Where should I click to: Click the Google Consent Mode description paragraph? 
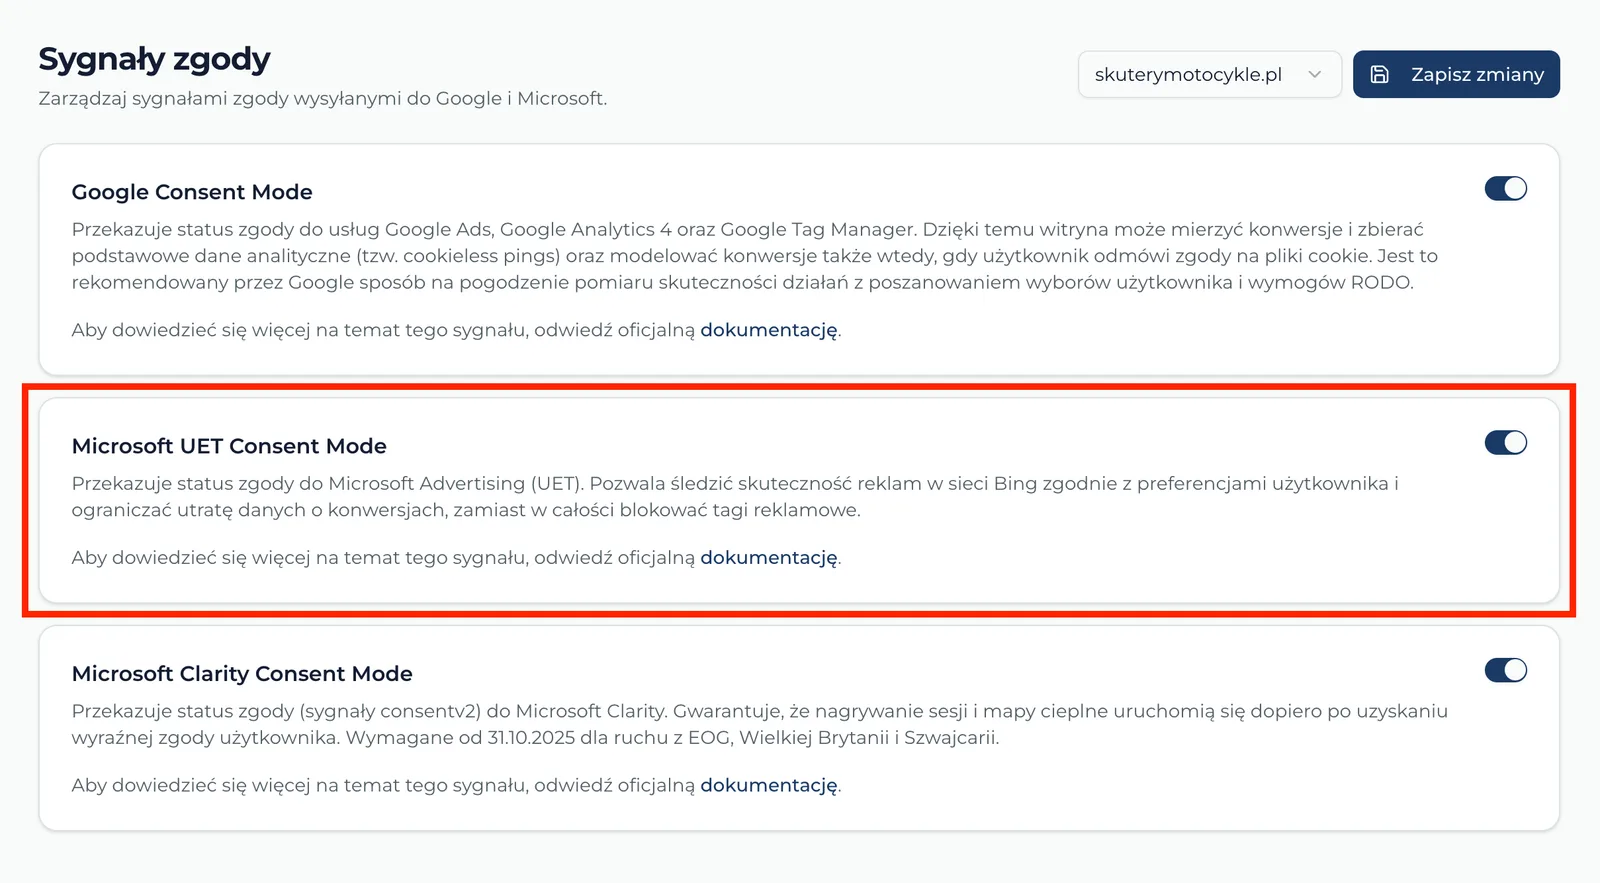click(x=755, y=256)
